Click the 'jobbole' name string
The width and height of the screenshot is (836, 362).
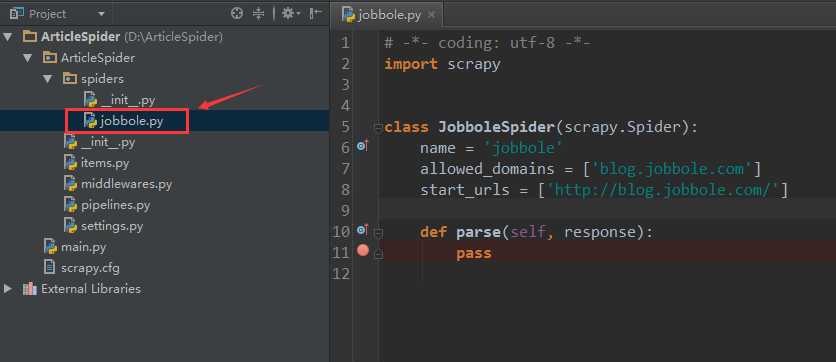pos(523,148)
